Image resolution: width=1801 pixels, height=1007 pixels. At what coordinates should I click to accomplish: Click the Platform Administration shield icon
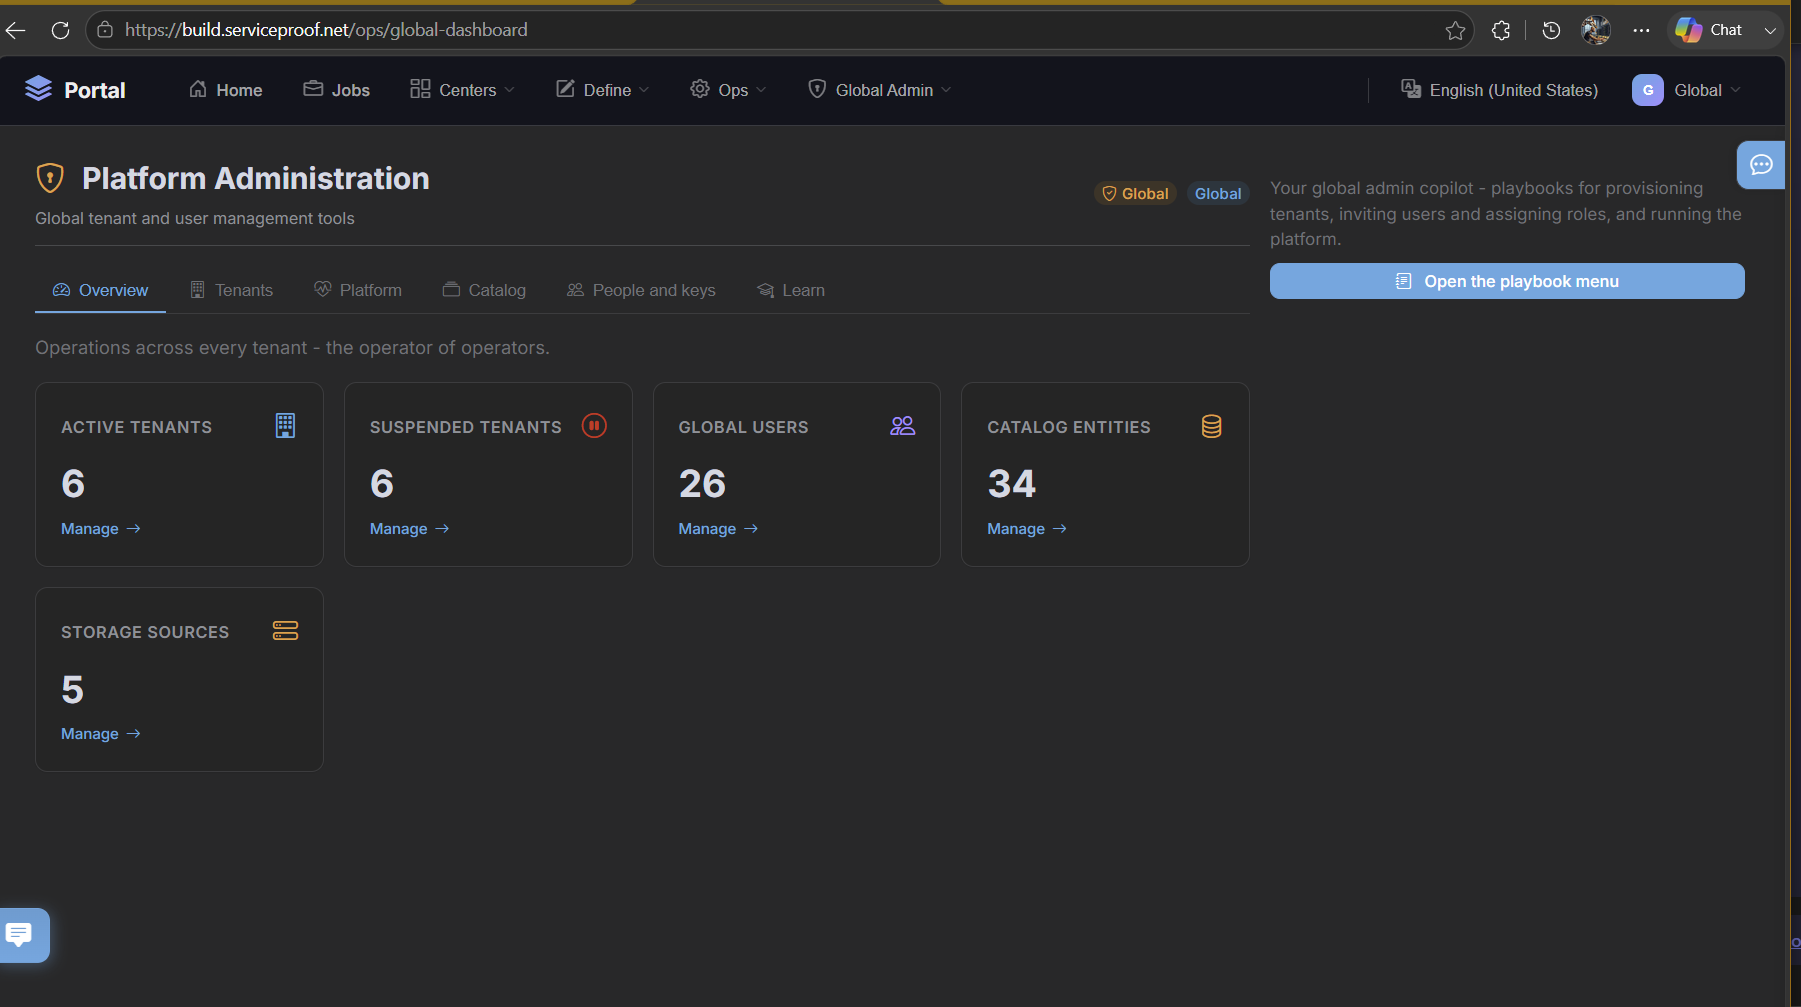(x=50, y=178)
